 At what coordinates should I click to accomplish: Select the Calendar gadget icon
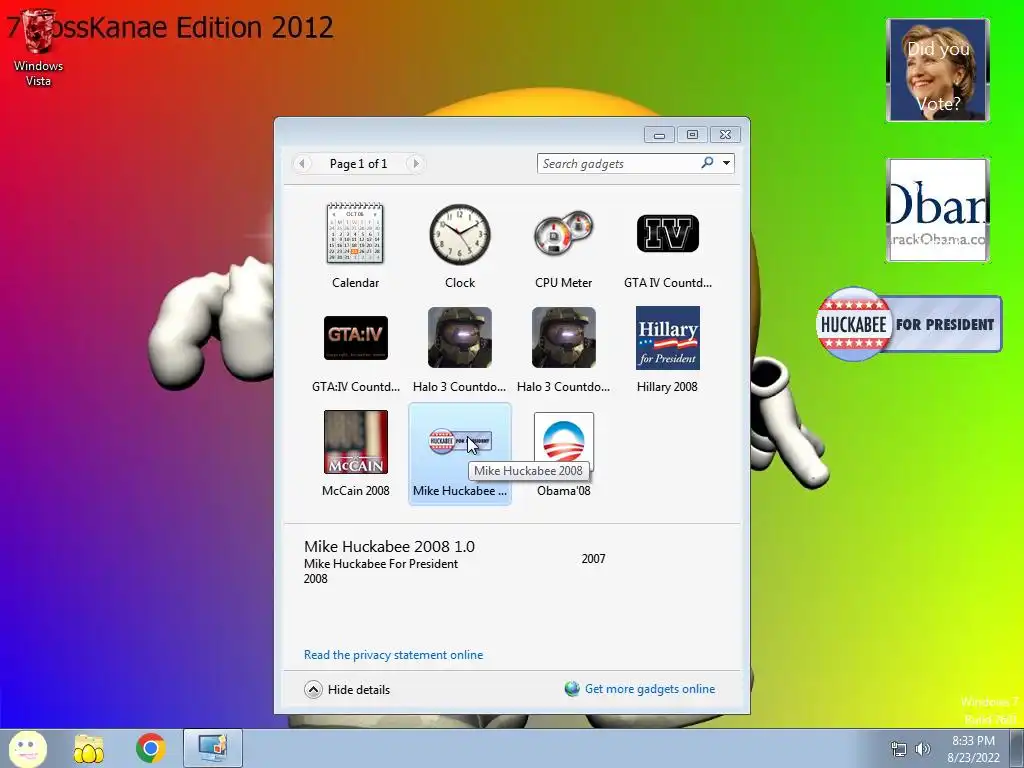point(355,233)
